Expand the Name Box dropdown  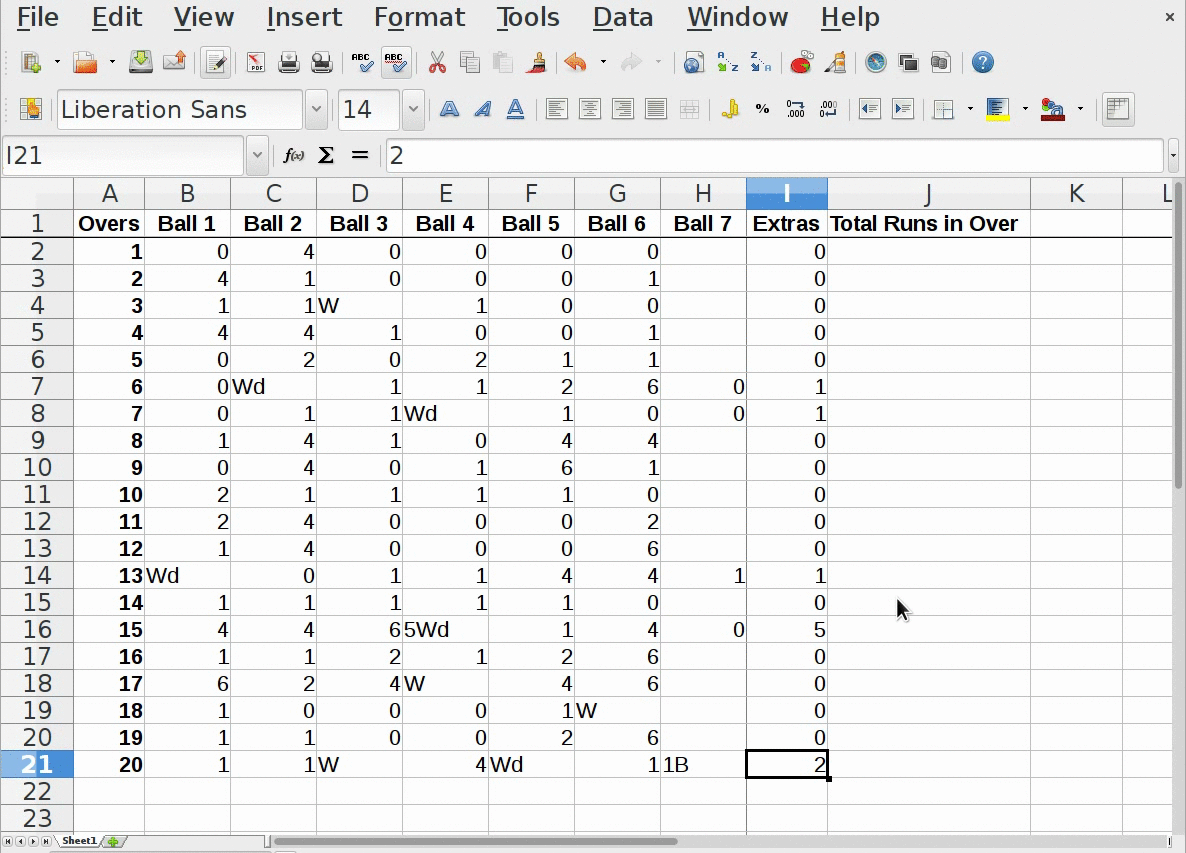point(257,155)
